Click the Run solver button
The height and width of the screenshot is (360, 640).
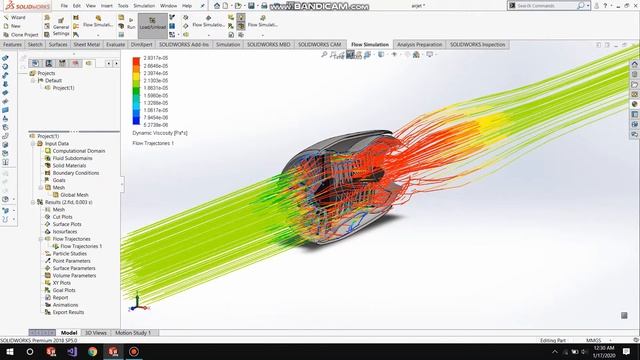[131, 23]
